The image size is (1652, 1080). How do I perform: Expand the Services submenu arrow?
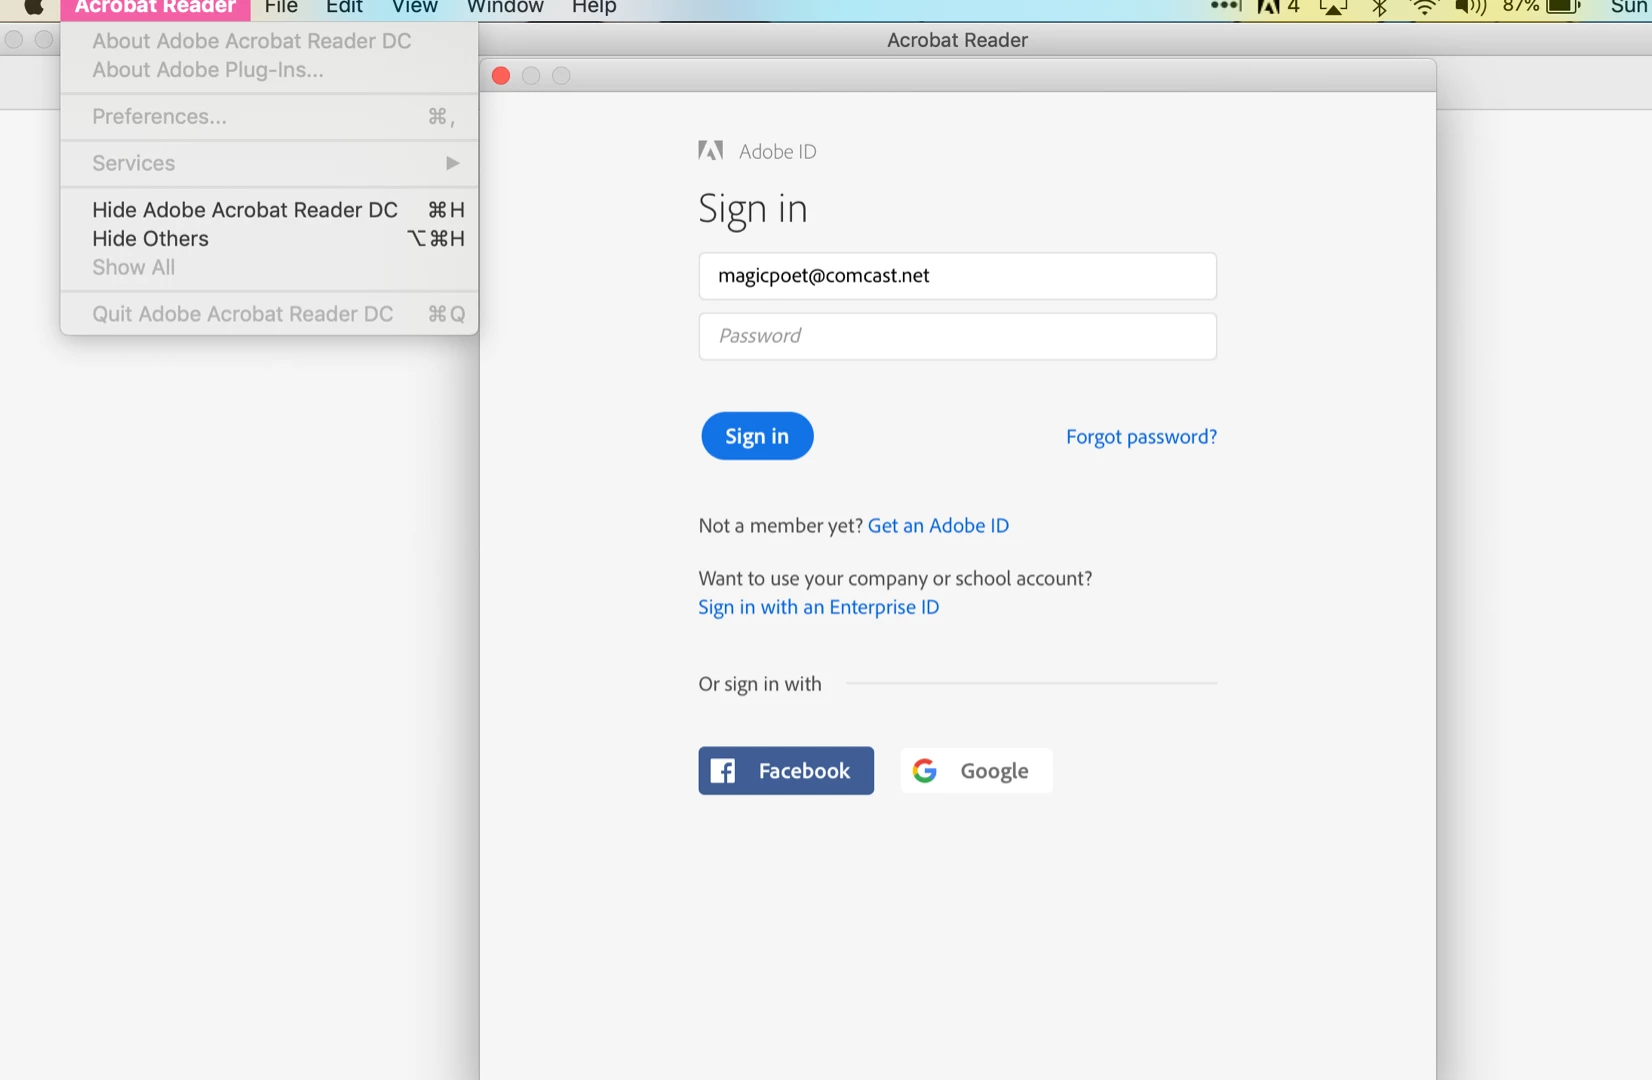point(453,163)
